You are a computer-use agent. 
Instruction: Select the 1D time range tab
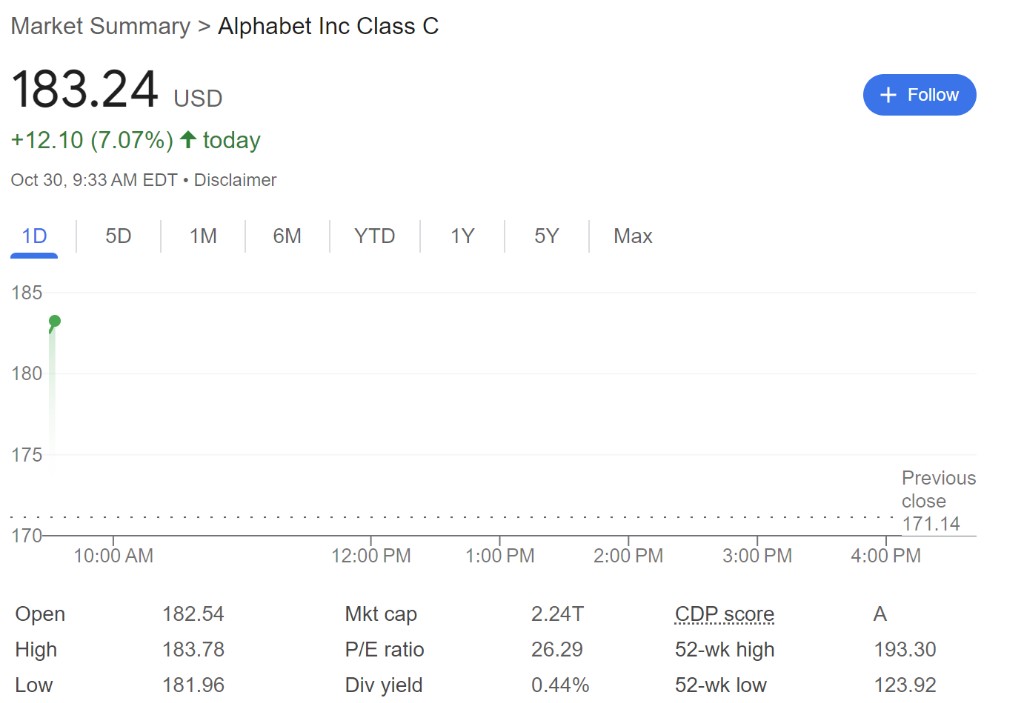pyautogui.click(x=35, y=237)
